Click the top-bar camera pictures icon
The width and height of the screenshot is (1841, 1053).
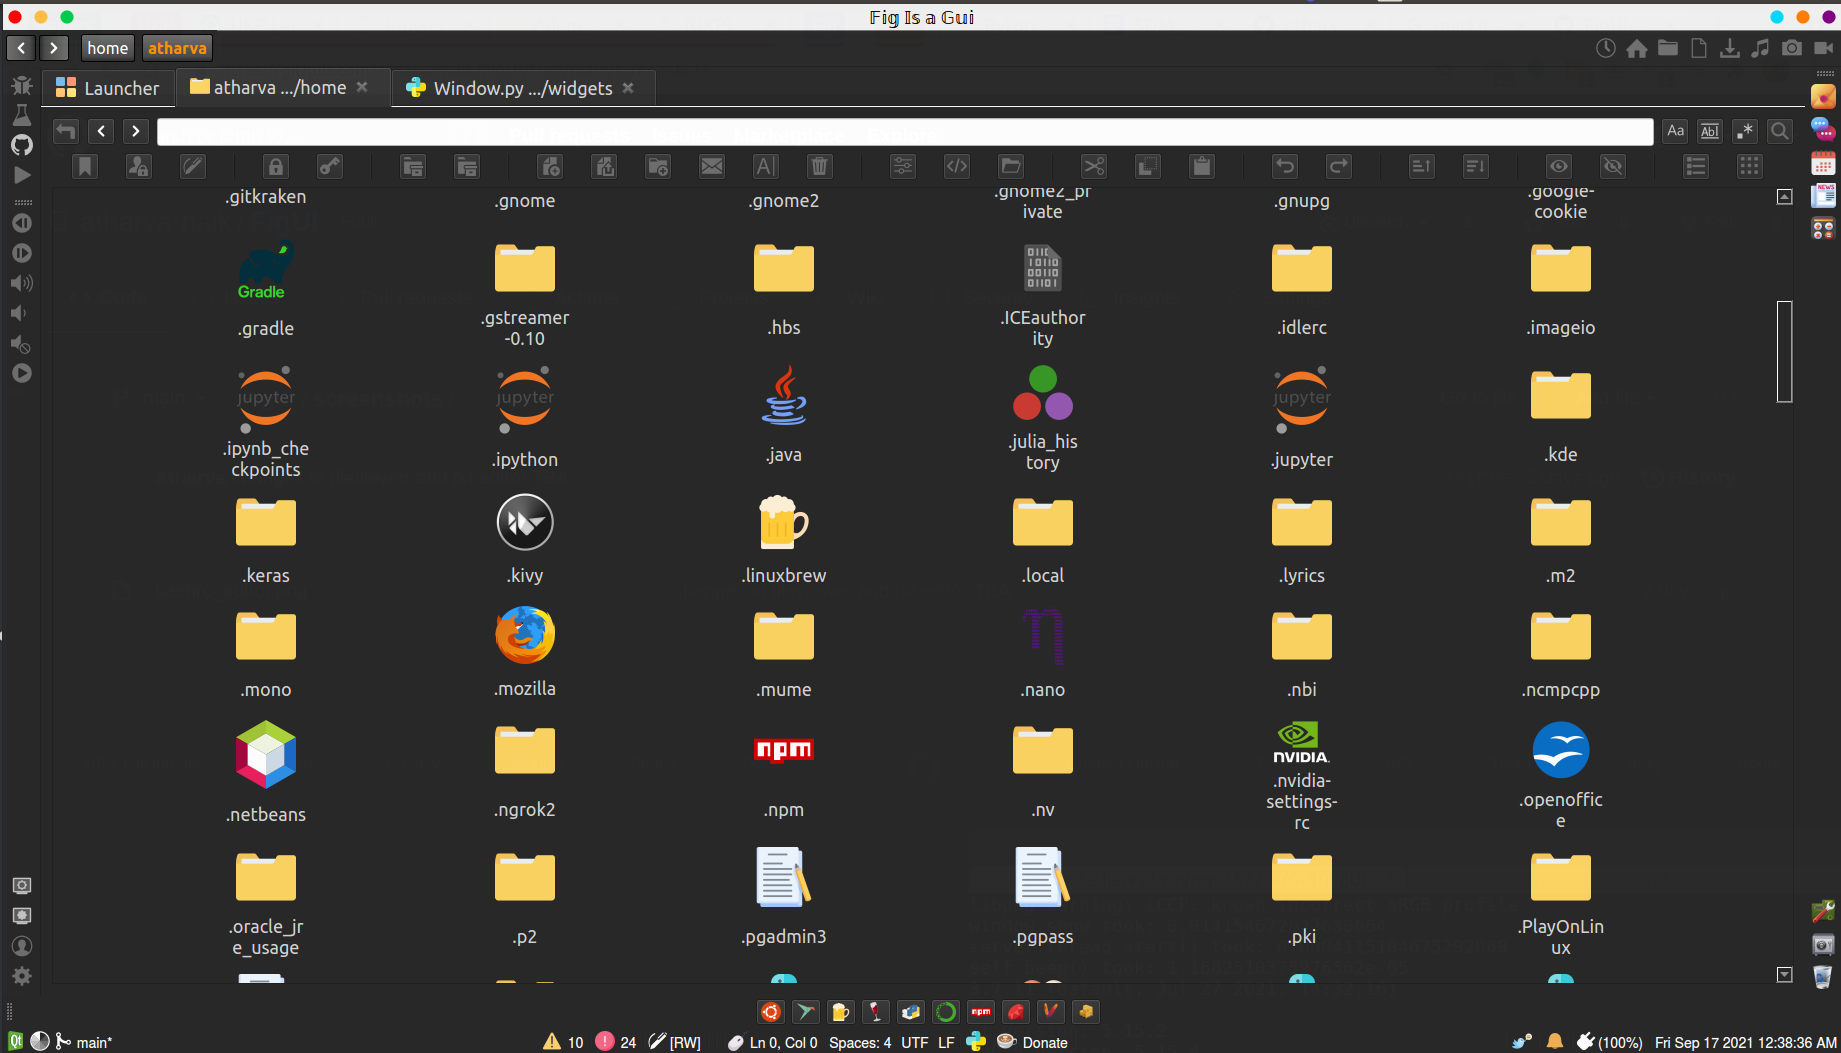[1792, 48]
